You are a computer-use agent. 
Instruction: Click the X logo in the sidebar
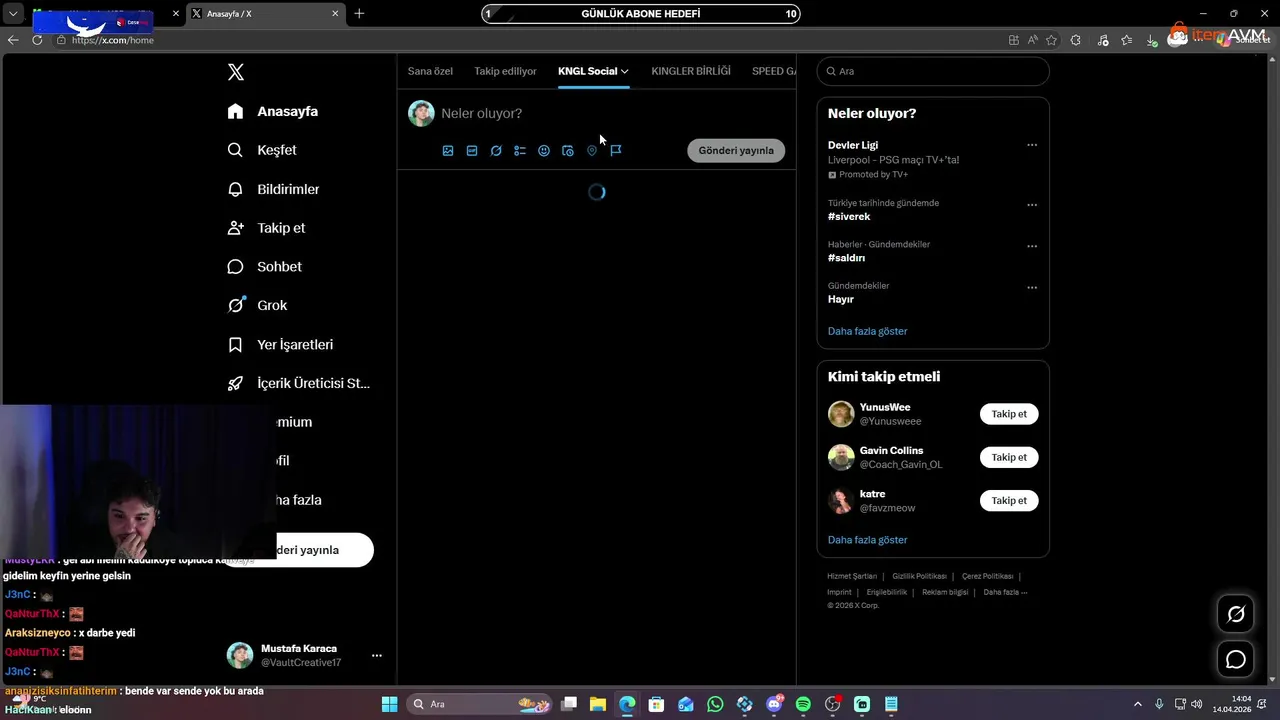click(x=236, y=72)
